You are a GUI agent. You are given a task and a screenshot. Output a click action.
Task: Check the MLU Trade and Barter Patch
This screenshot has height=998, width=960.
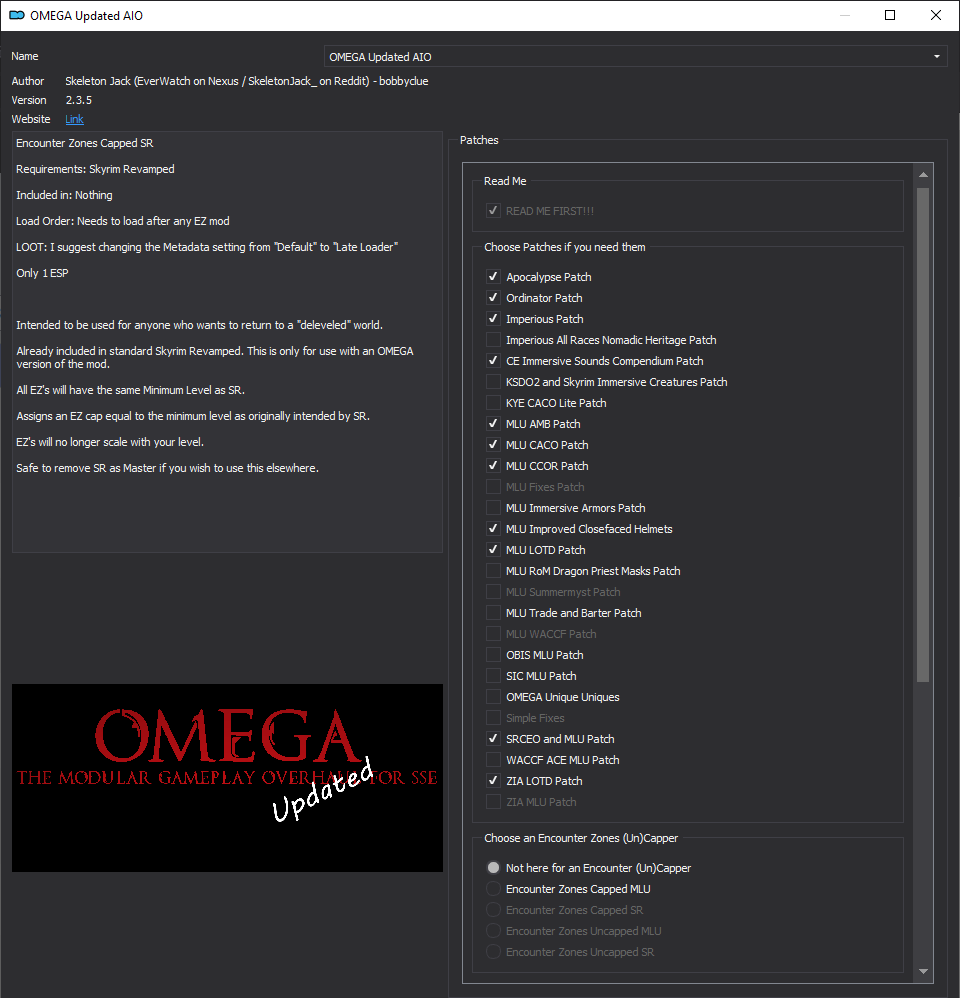(x=493, y=613)
